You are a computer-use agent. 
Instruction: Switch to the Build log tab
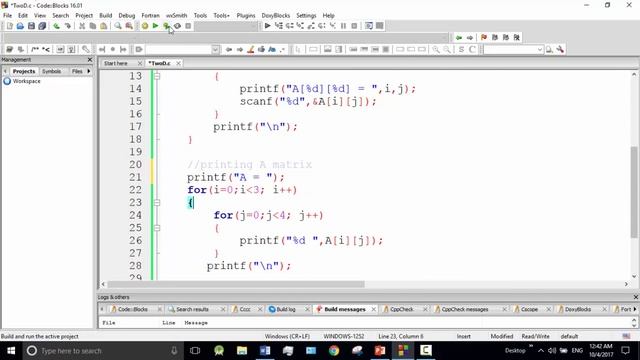click(286, 309)
